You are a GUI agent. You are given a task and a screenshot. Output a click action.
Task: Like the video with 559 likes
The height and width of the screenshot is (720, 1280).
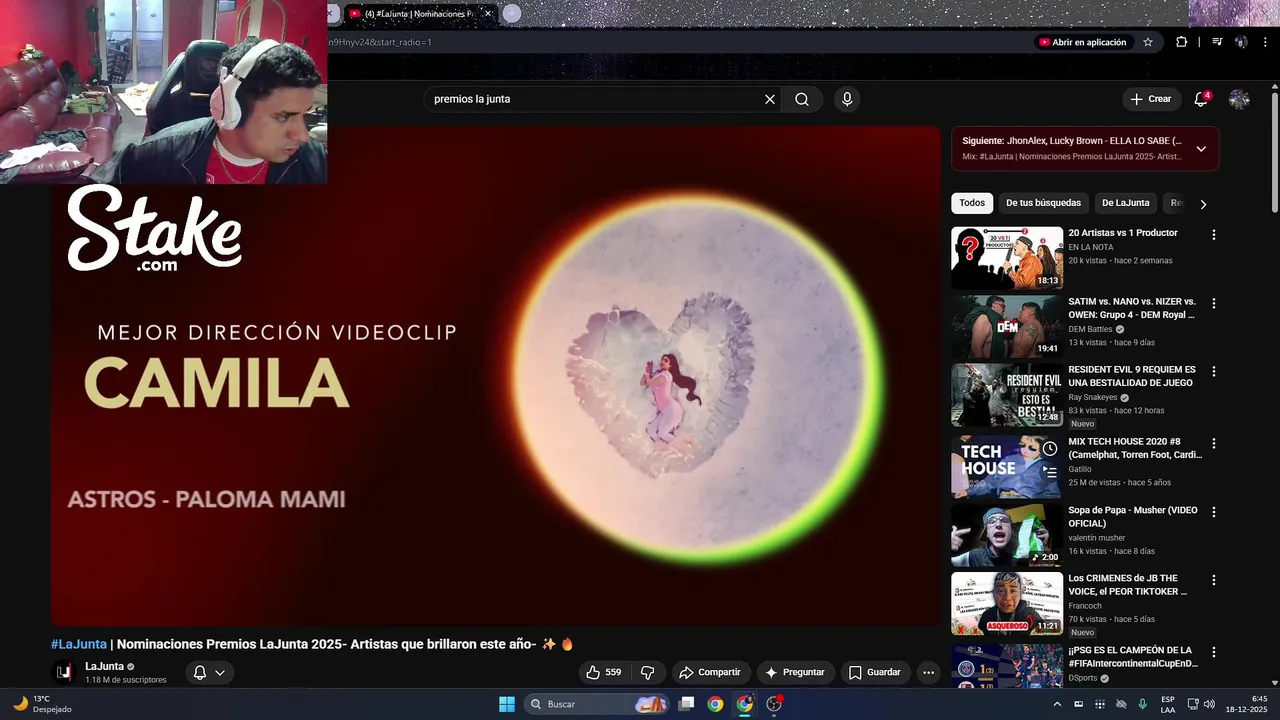click(604, 672)
